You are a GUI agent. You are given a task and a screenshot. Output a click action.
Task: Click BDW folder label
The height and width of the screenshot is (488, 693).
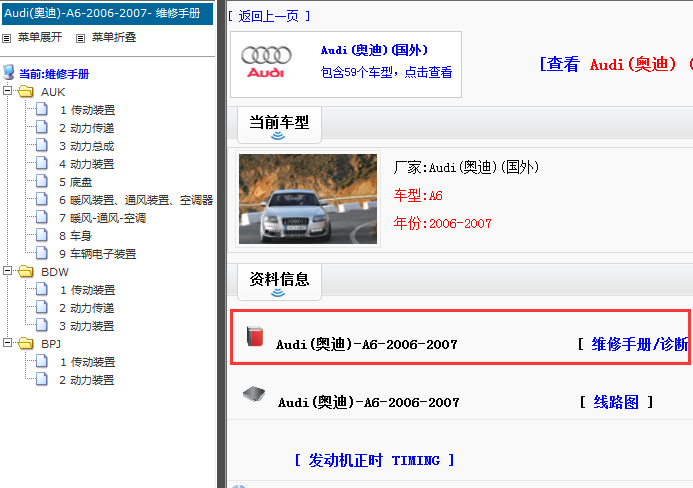(x=55, y=272)
